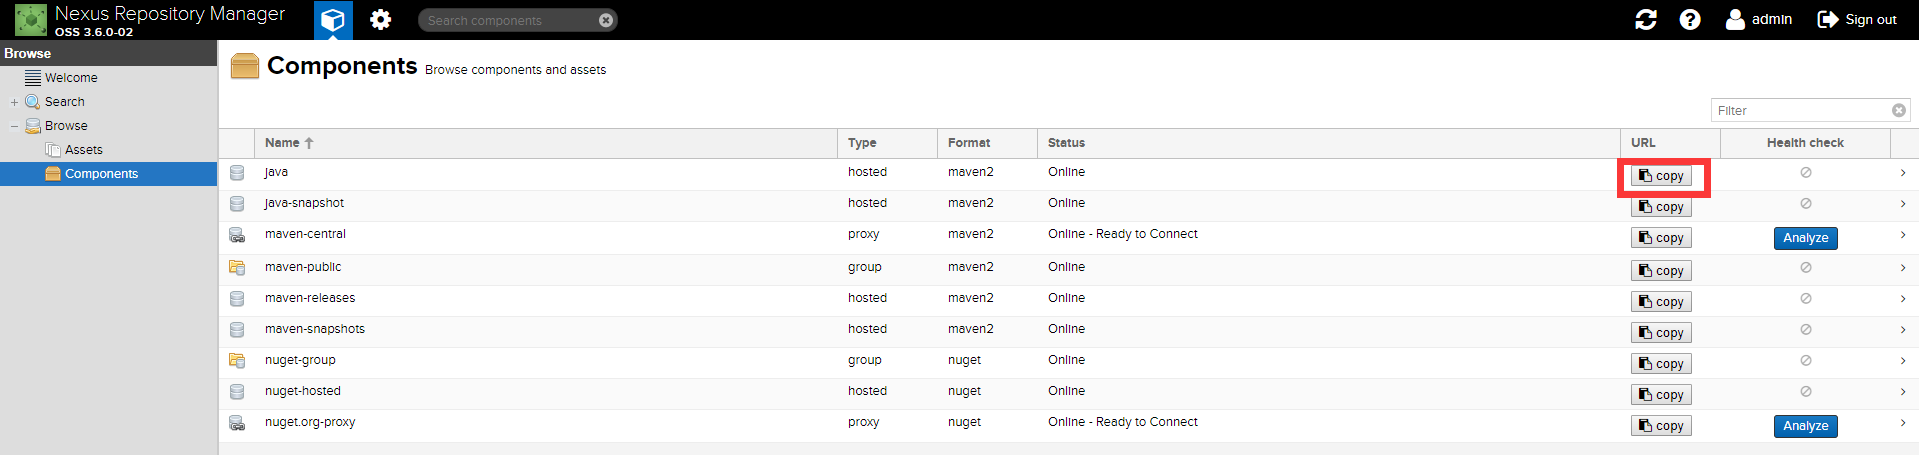The width and height of the screenshot is (1919, 455).
Task: Click the Refresh icon in header
Action: click(x=1646, y=19)
